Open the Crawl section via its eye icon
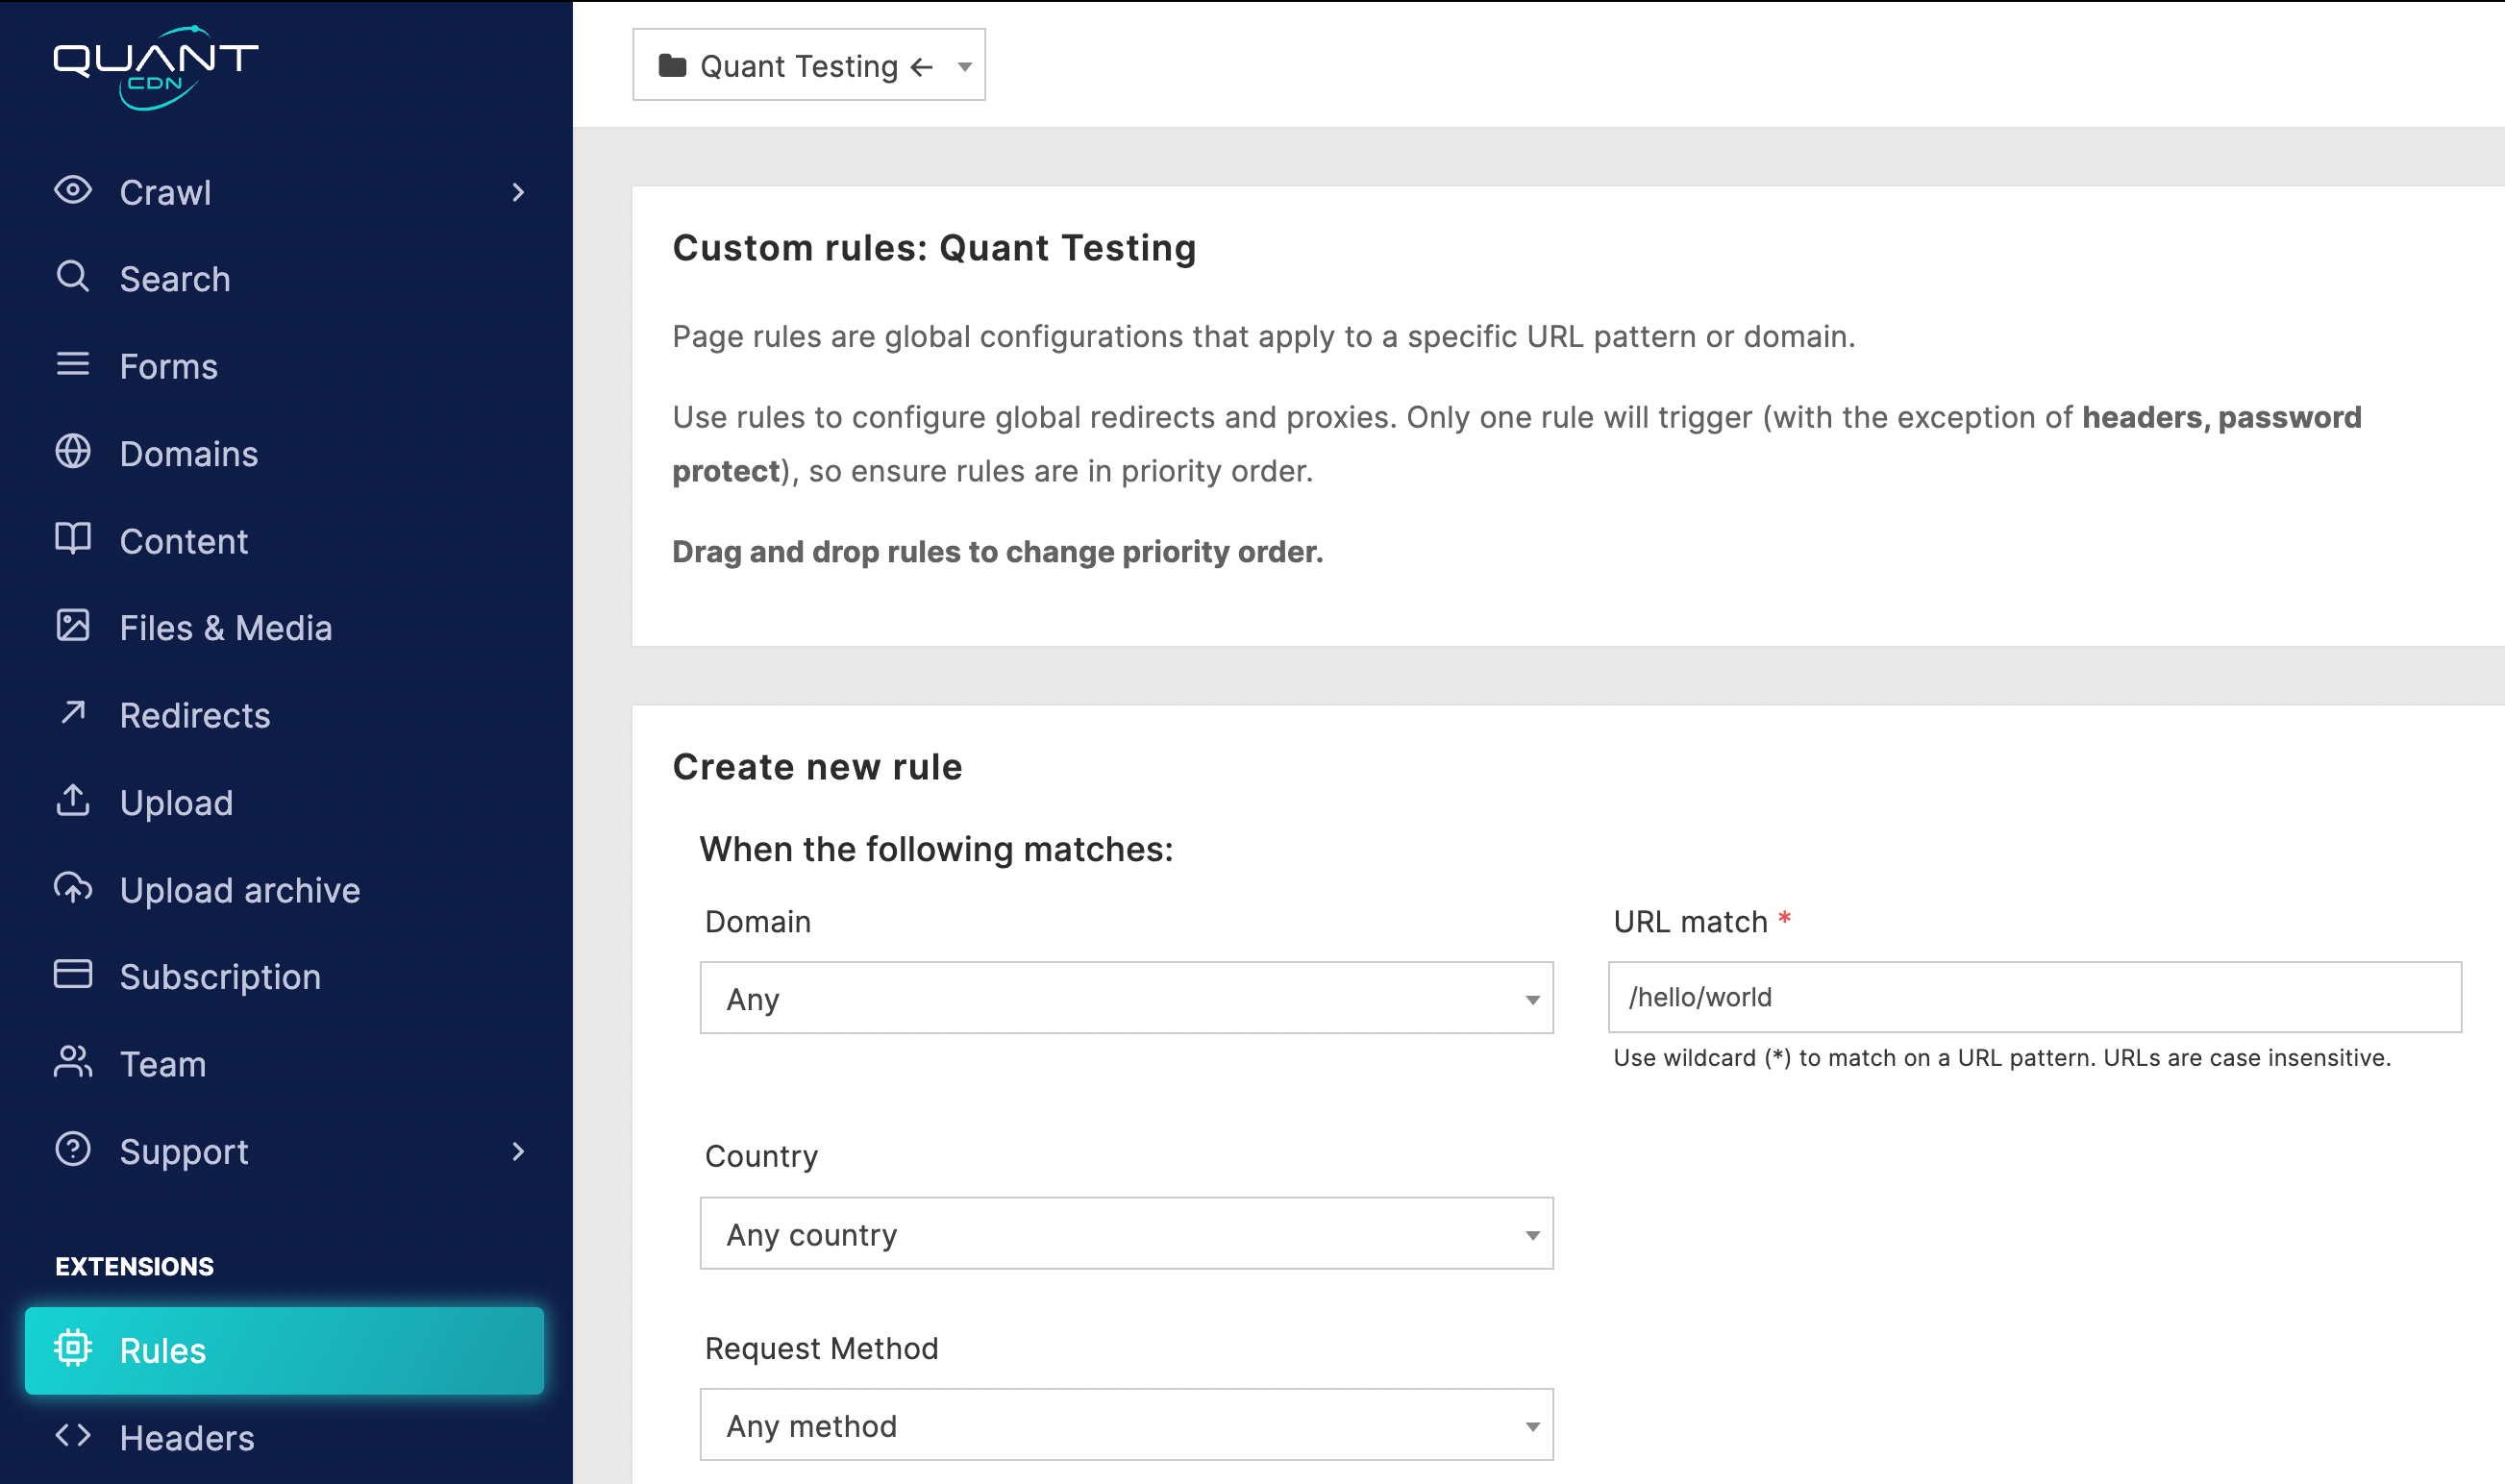Image resolution: width=2505 pixels, height=1484 pixels. [x=72, y=191]
